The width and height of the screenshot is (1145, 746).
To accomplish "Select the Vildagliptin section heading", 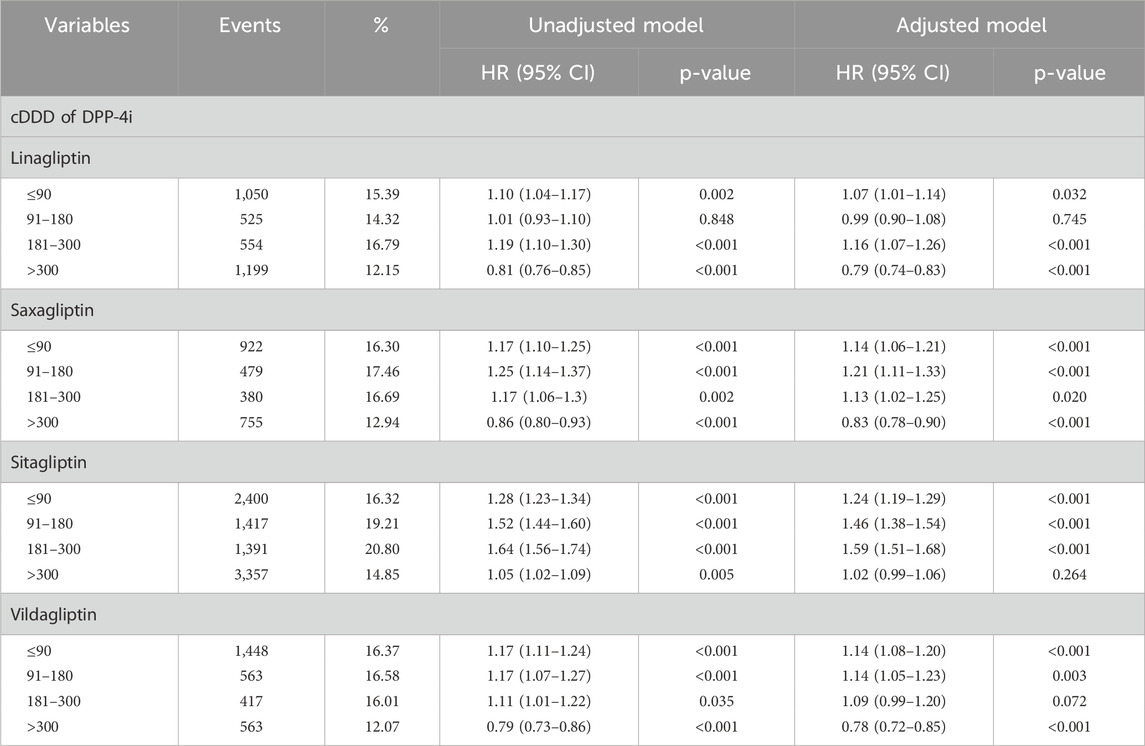I will coord(53,615).
